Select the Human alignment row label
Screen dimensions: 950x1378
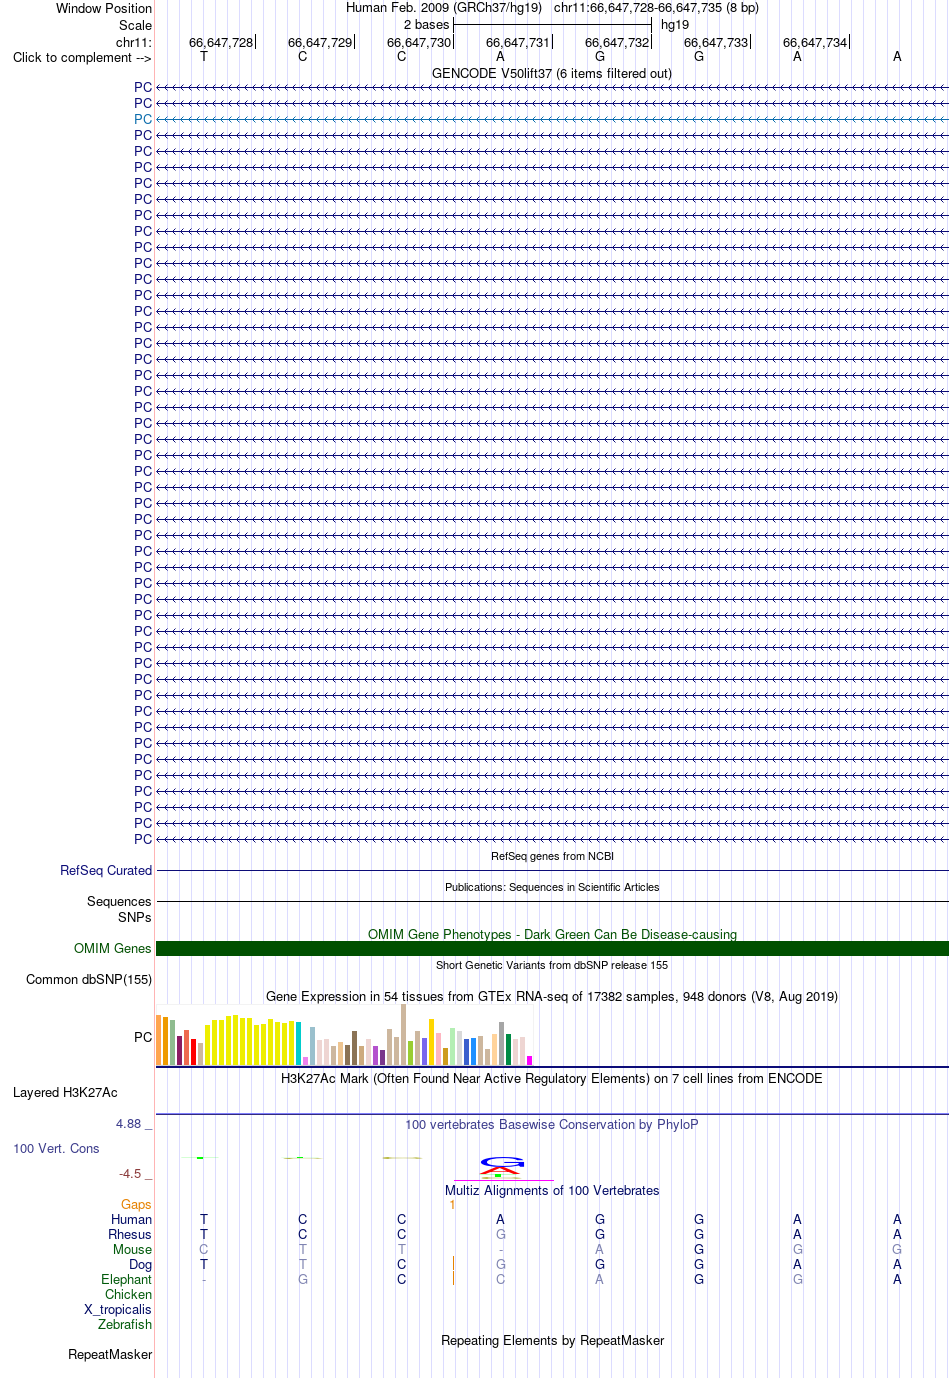[131, 1219]
